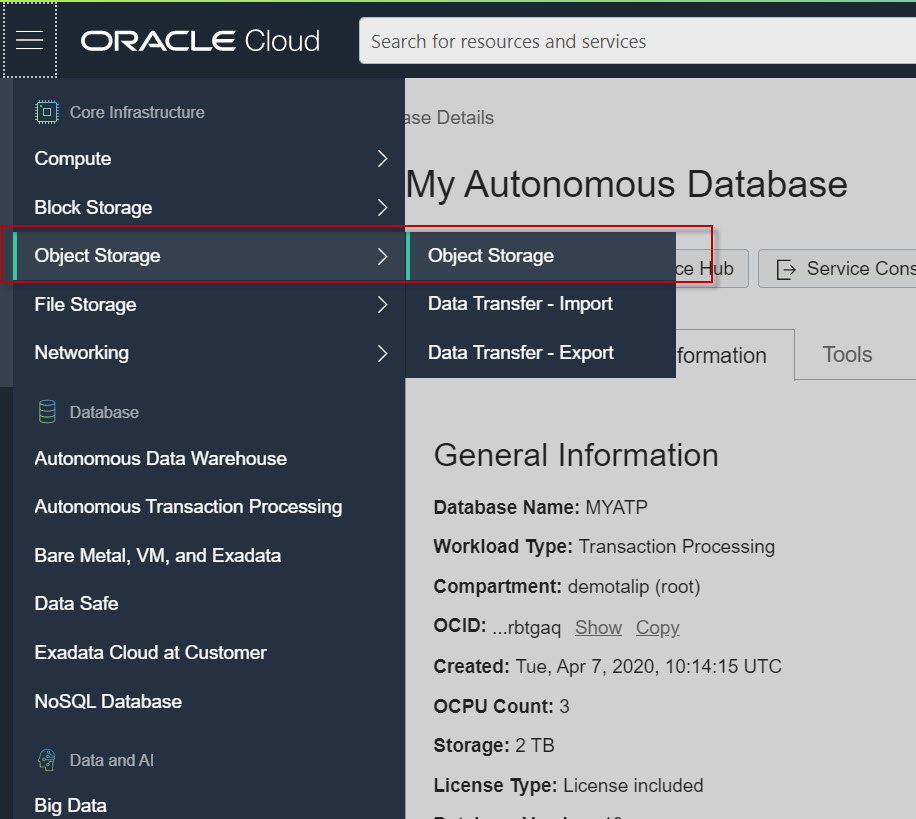This screenshot has height=819, width=916.
Task: Click the hamburger navigation menu icon
Action: [30, 40]
